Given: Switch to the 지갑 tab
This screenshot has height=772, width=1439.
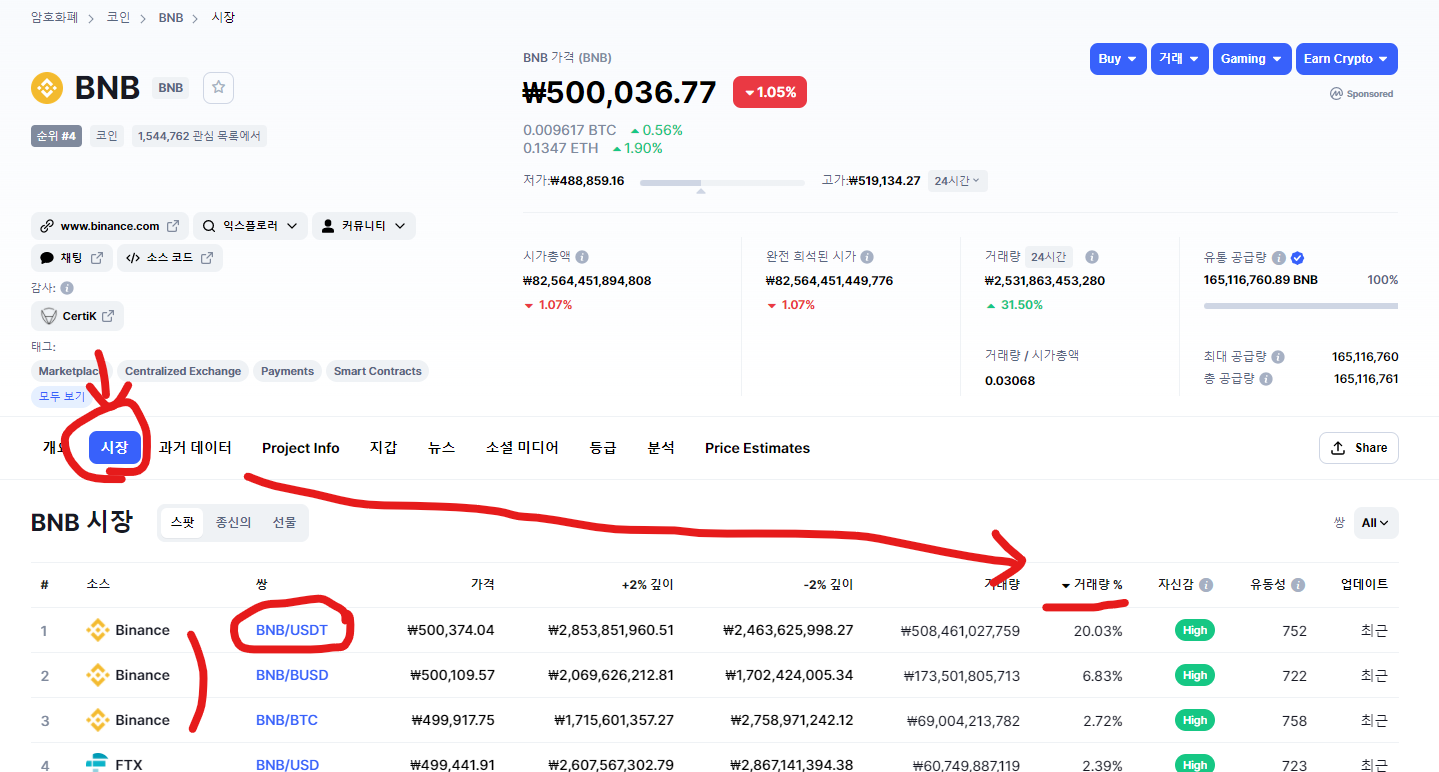Looking at the screenshot, I should point(383,448).
